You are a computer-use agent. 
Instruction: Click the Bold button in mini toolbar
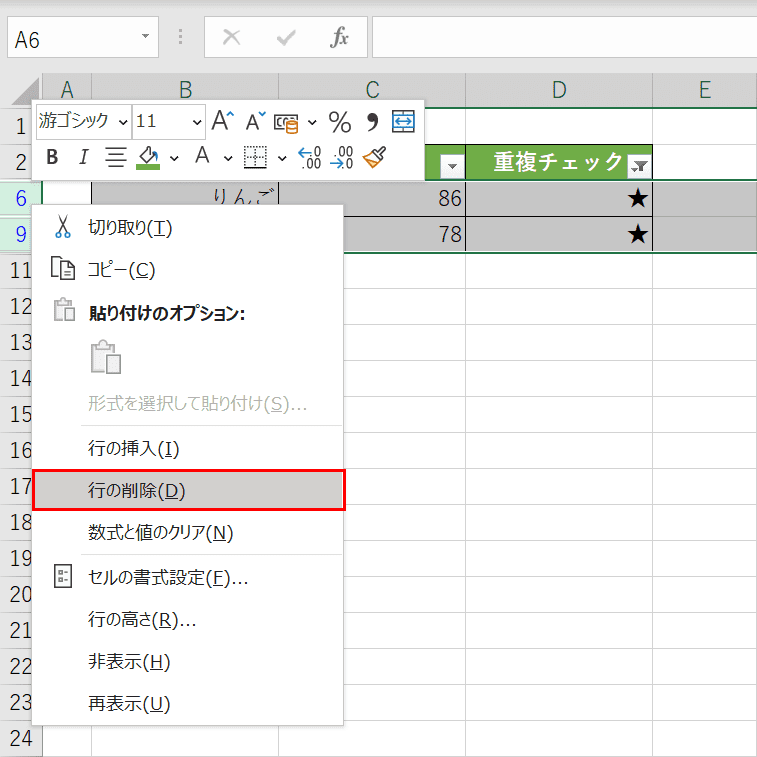click(52, 157)
